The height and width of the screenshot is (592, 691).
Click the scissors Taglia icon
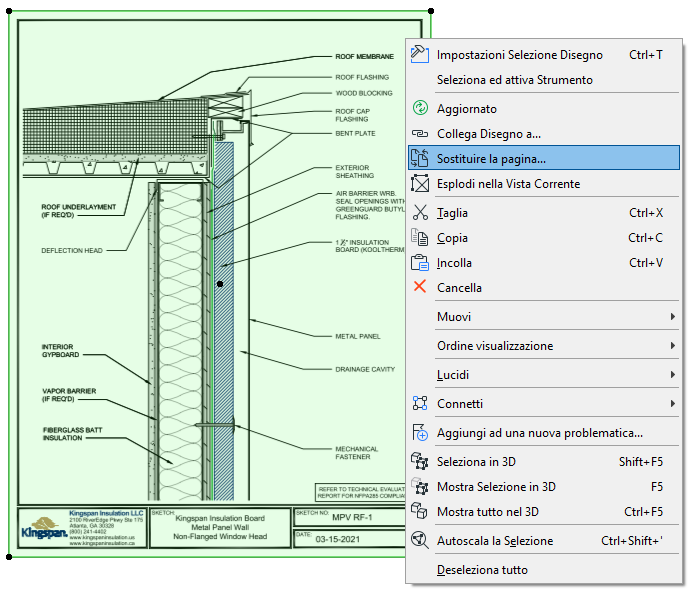tap(420, 213)
